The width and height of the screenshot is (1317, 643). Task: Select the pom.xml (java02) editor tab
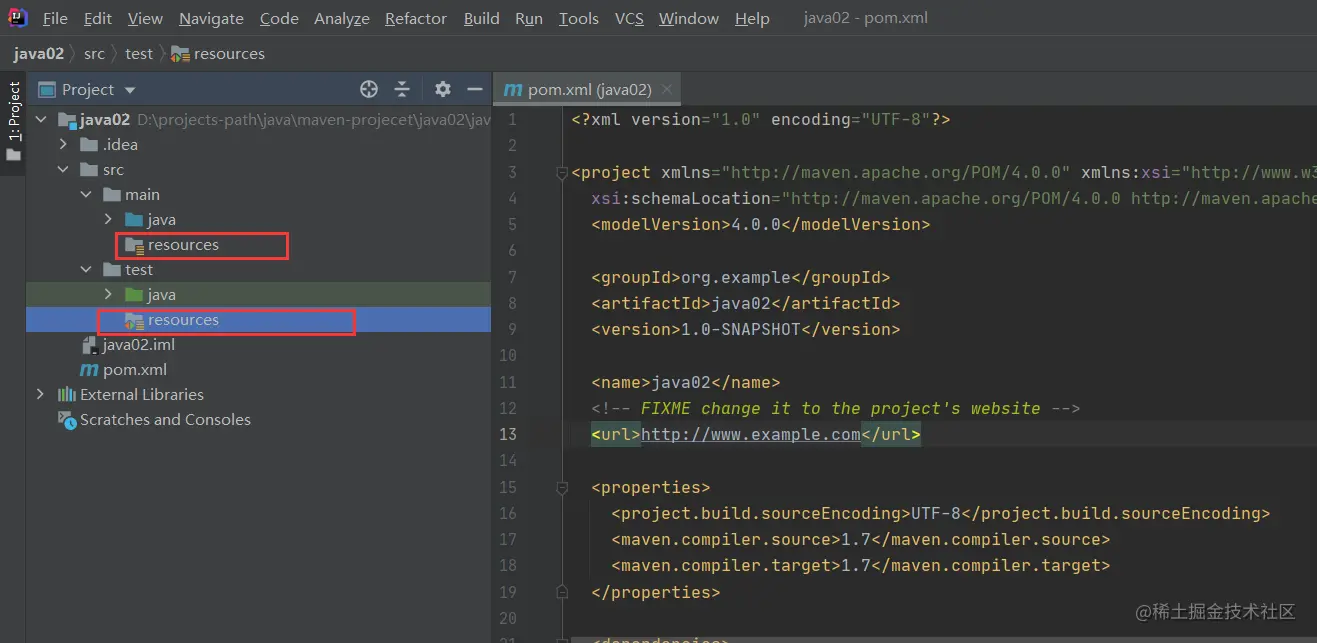coord(588,89)
